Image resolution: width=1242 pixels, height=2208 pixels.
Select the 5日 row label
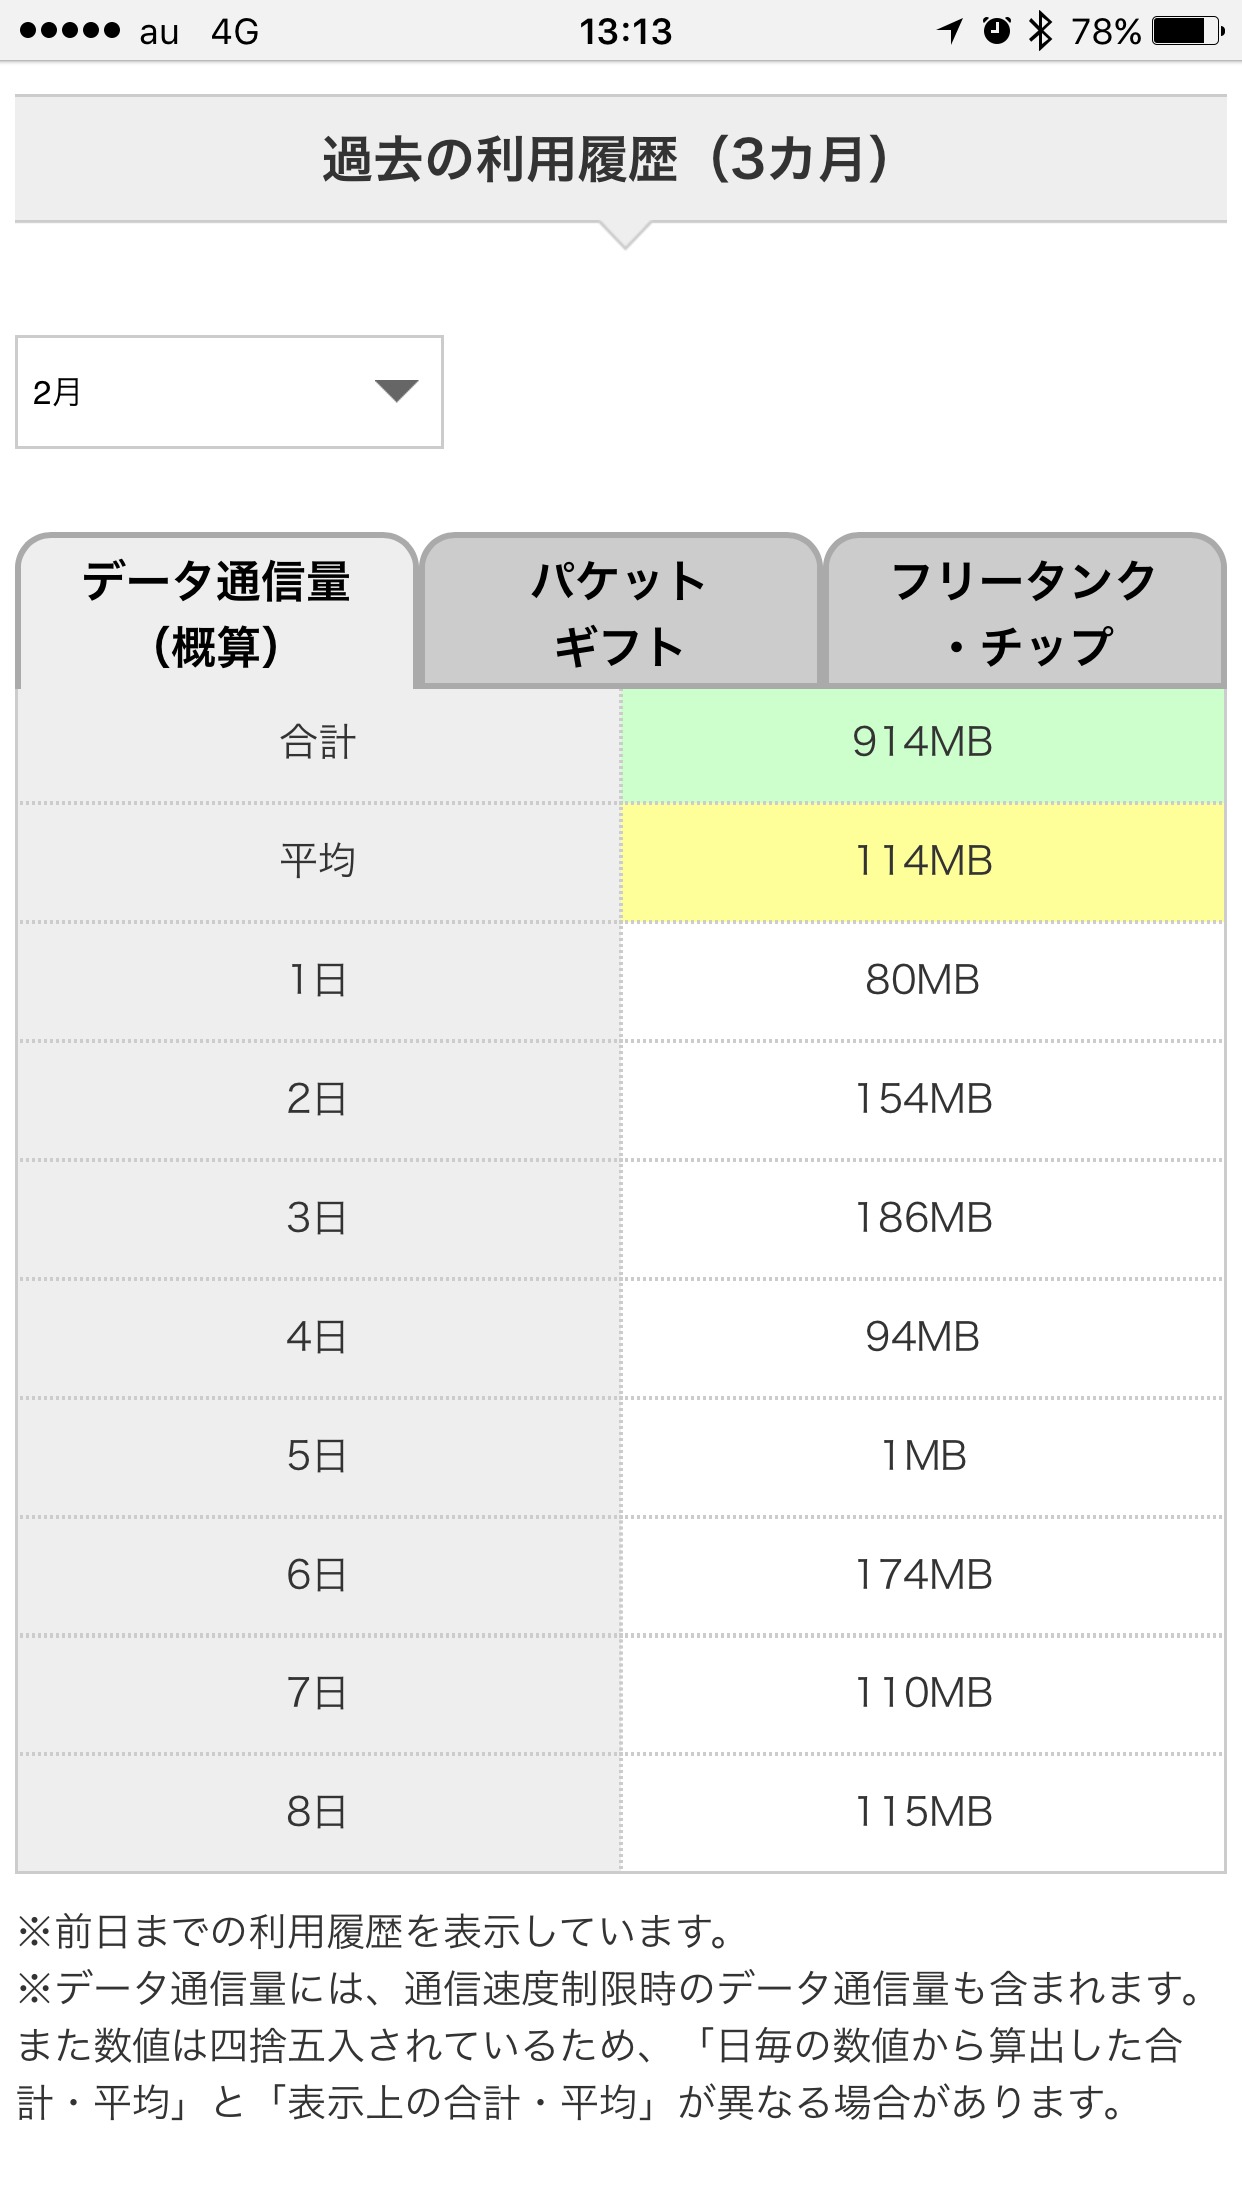[x=318, y=1456]
